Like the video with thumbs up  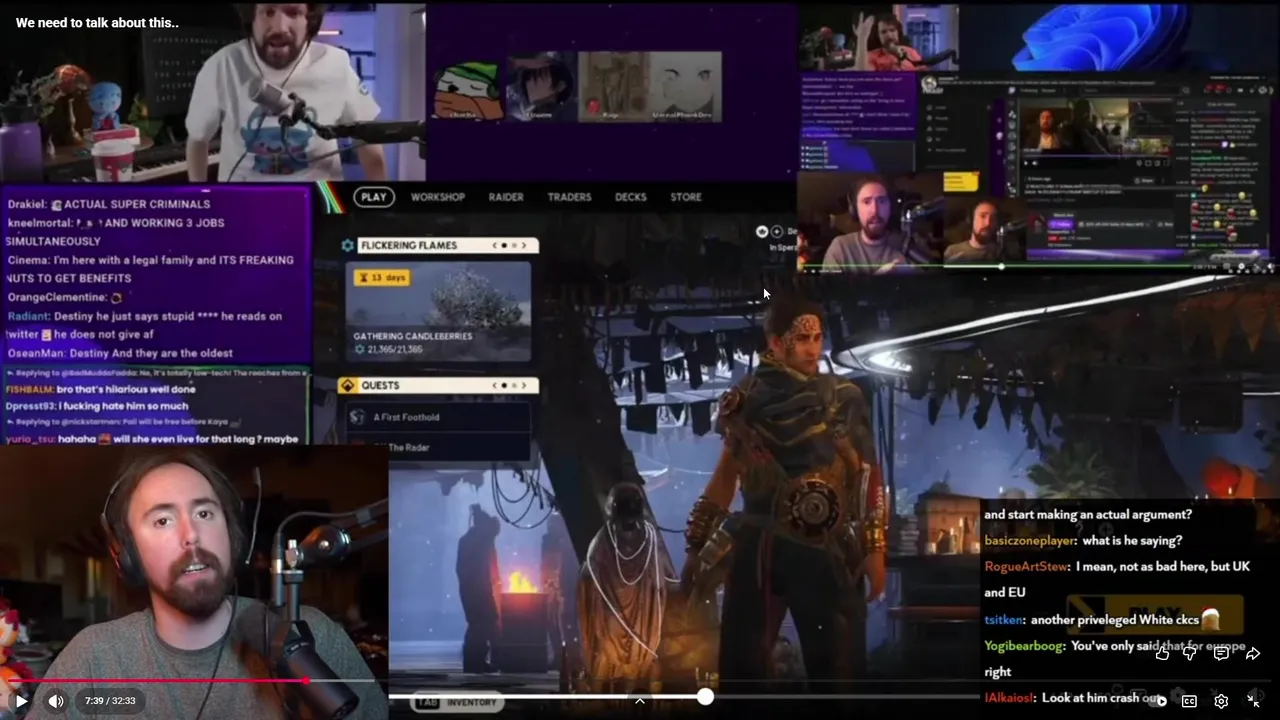pyautogui.click(x=1162, y=653)
